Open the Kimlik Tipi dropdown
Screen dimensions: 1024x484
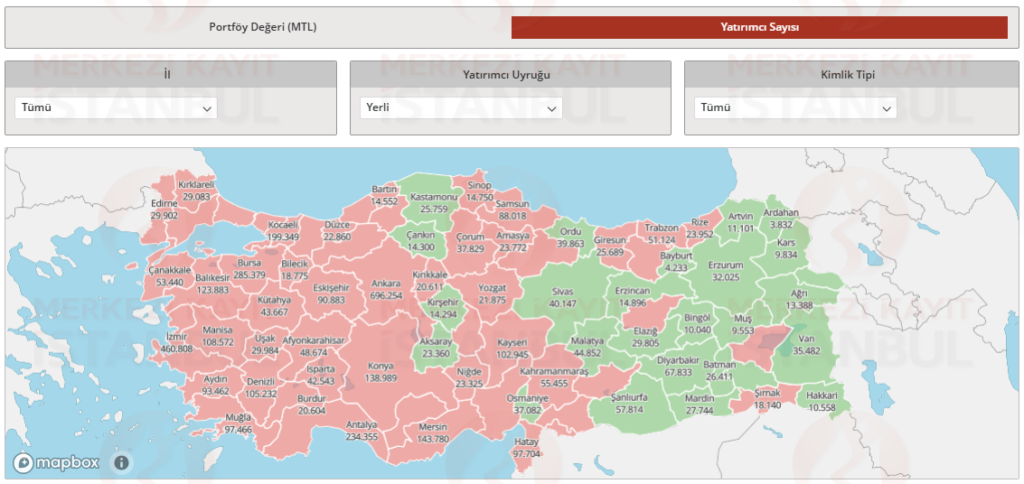pos(795,108)
